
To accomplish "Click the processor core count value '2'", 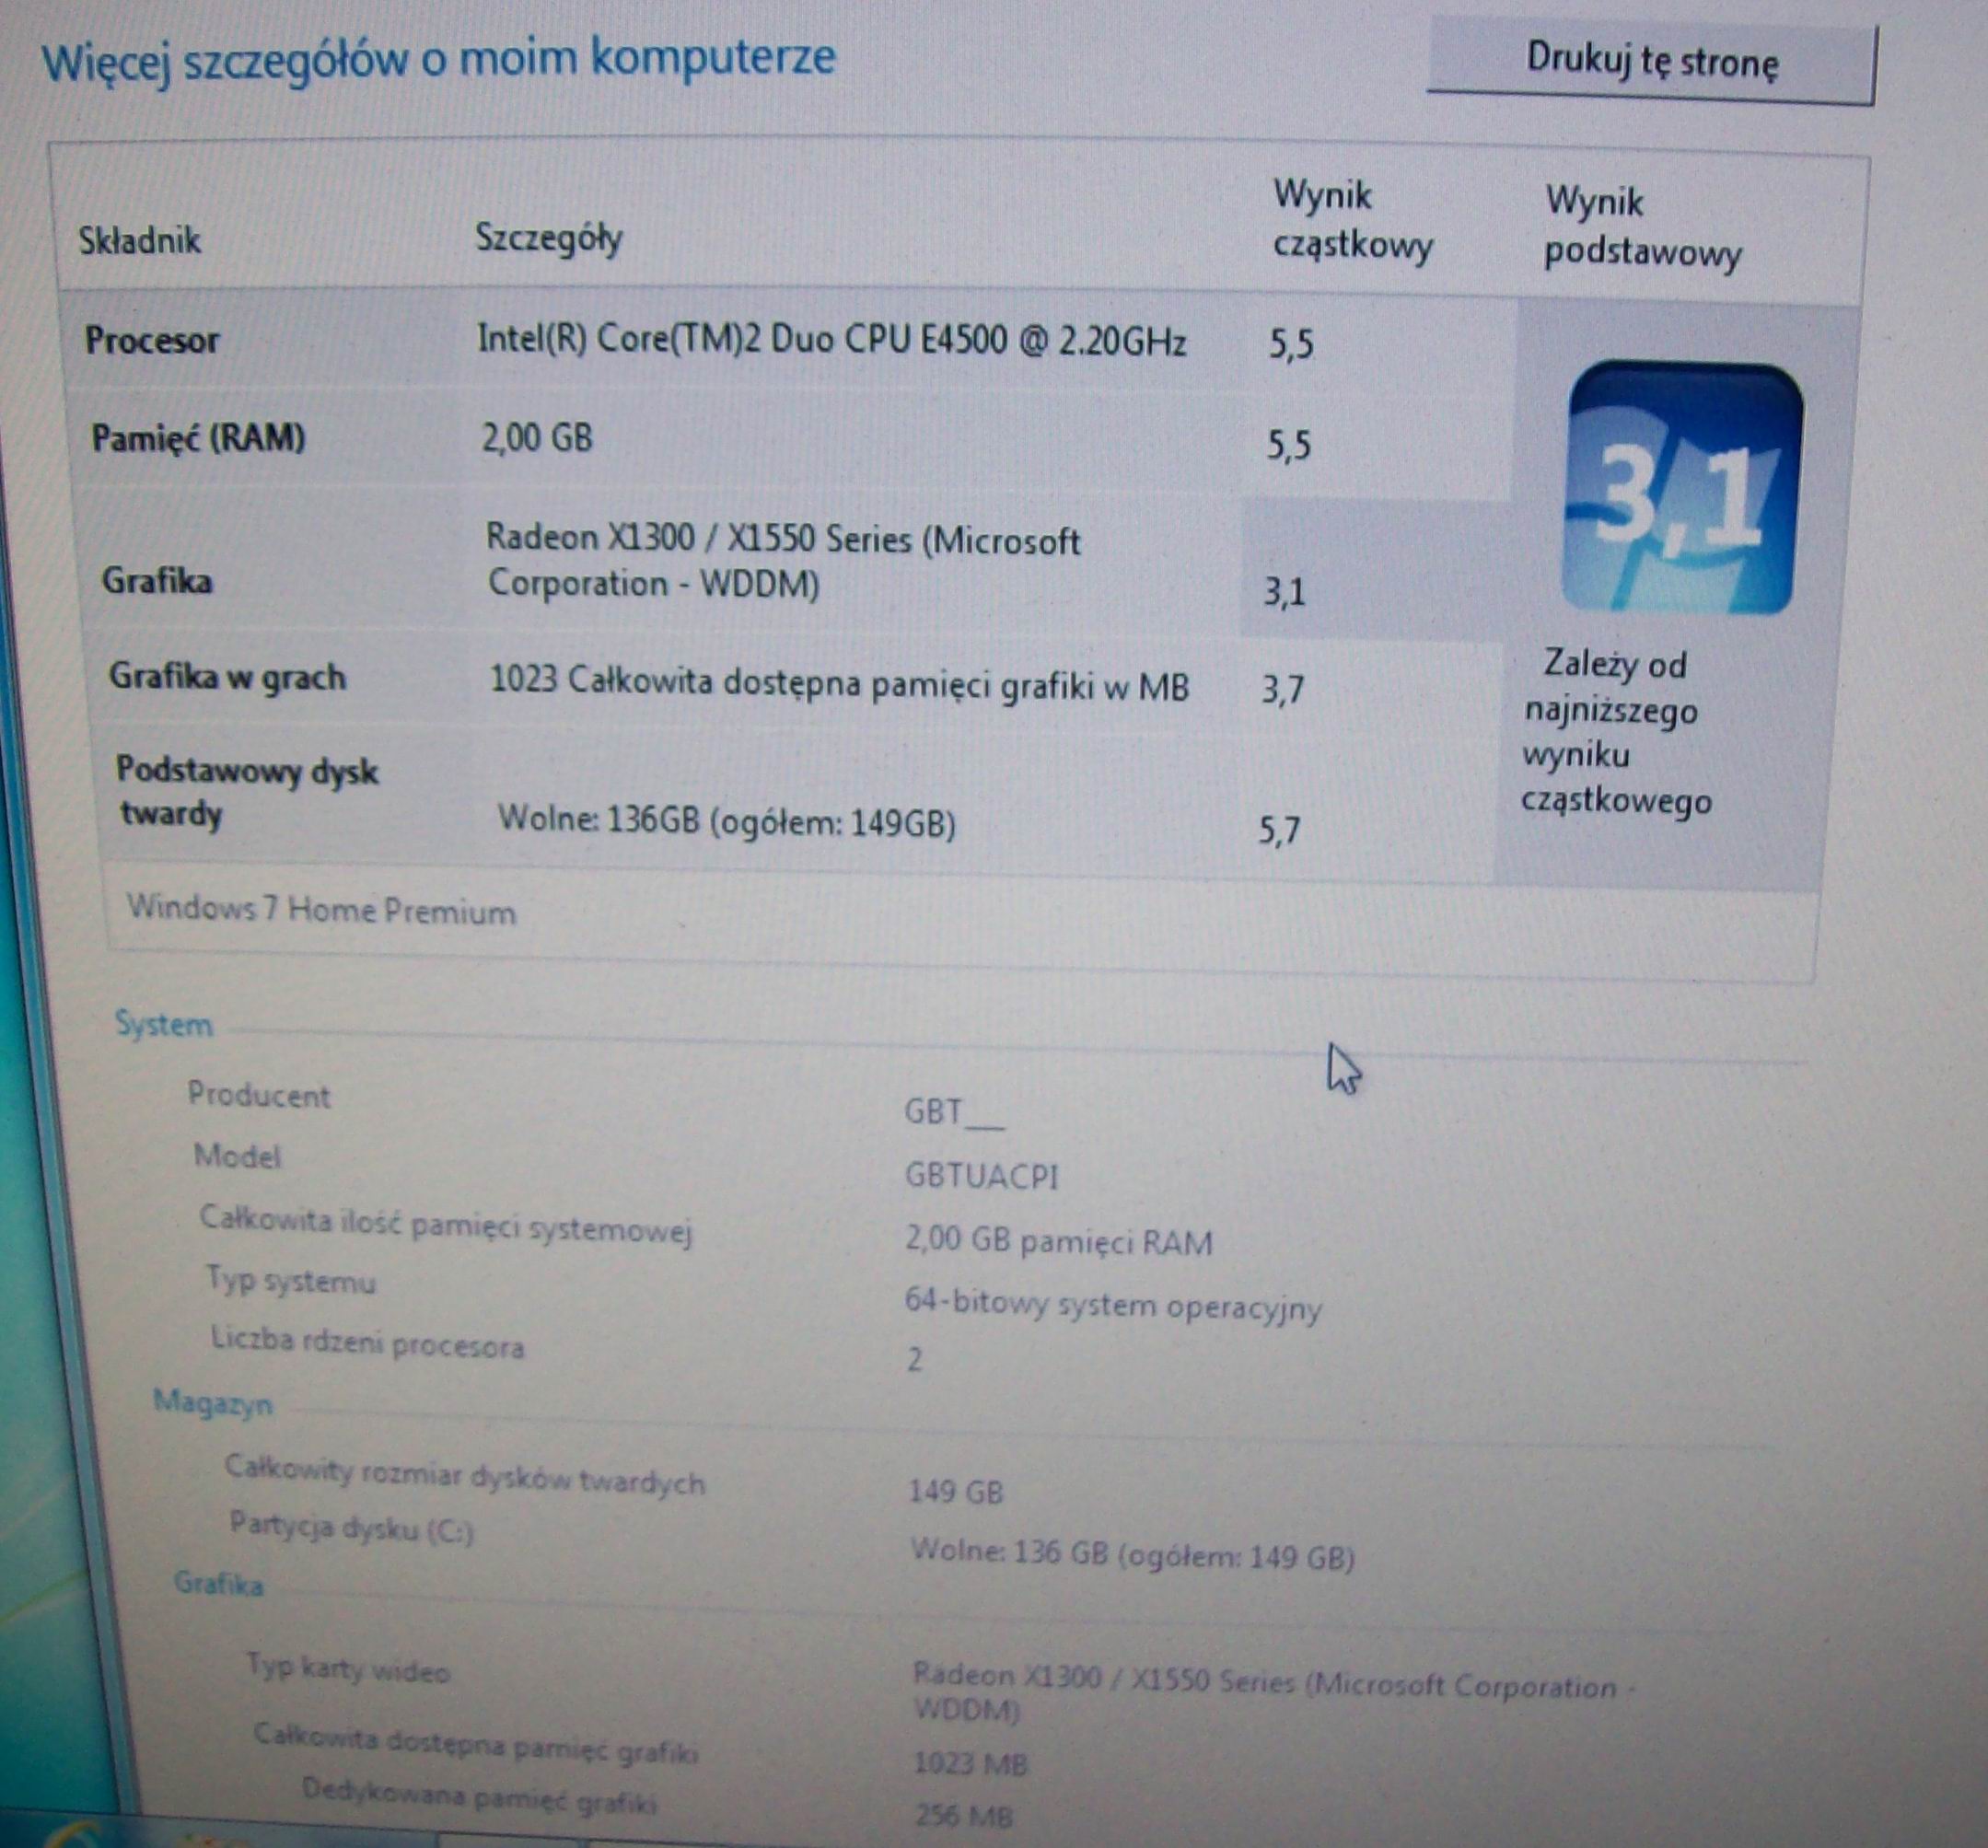I will (x=914, y=1360).
